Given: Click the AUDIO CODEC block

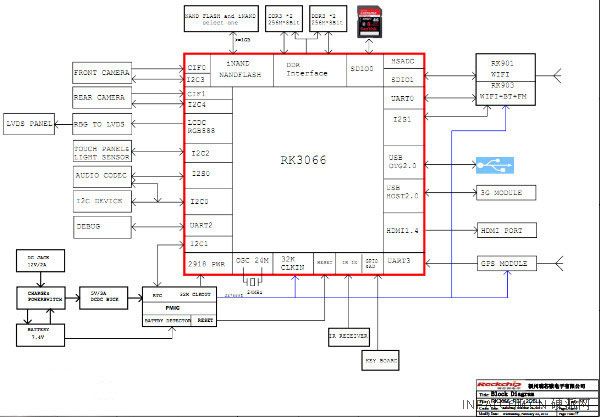Looking at the screenshot, I should coord(102,176).
